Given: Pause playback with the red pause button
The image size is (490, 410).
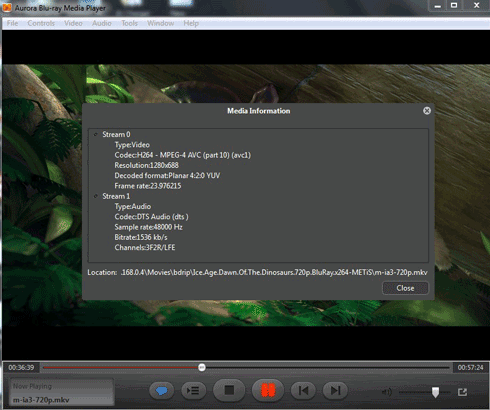Looking at the screenshot, I should click(x=268, y=390).
